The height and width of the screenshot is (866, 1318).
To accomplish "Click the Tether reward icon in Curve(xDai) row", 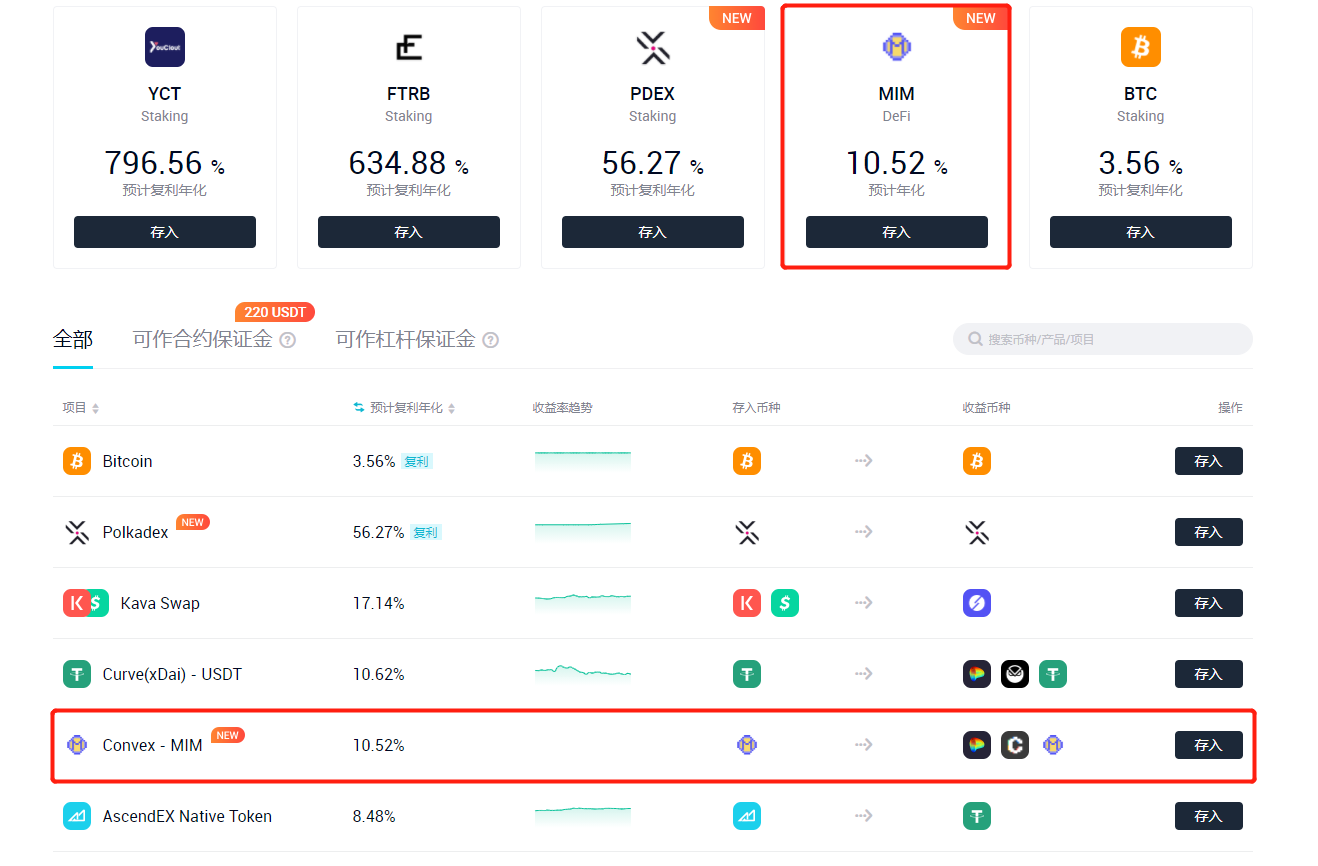I will pos(1053,674).
